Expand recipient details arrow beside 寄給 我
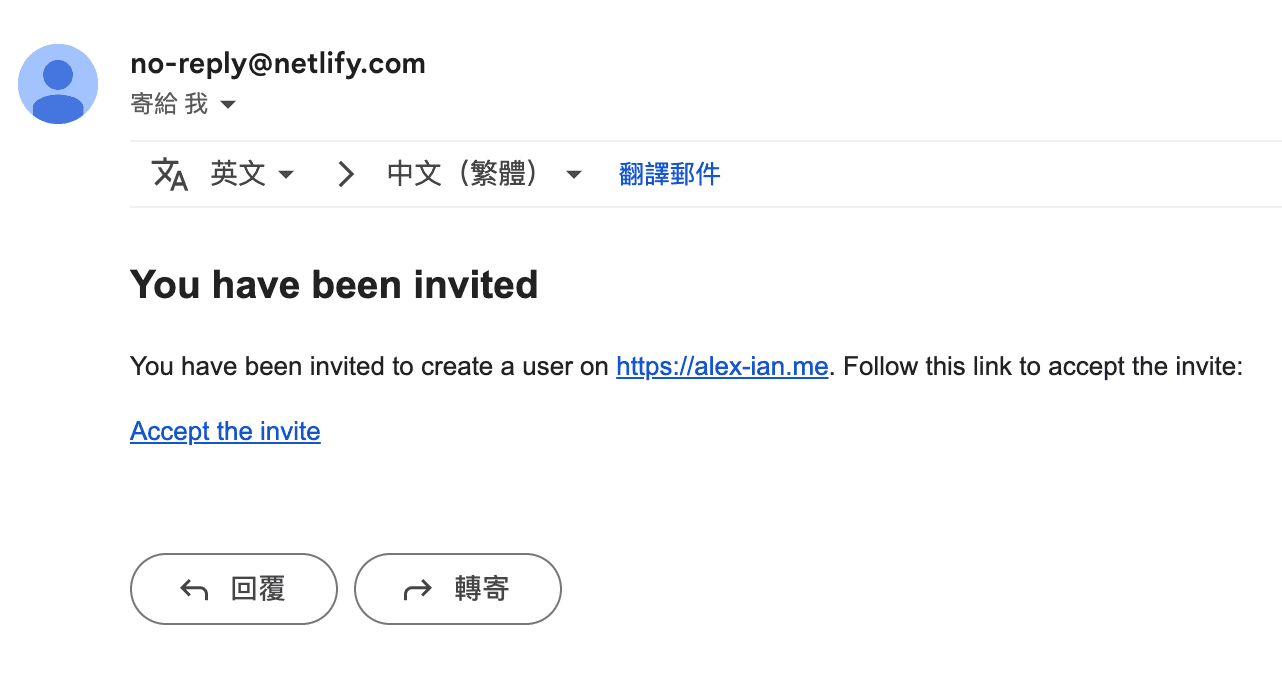1282x682 pixels. click(228, 105)
